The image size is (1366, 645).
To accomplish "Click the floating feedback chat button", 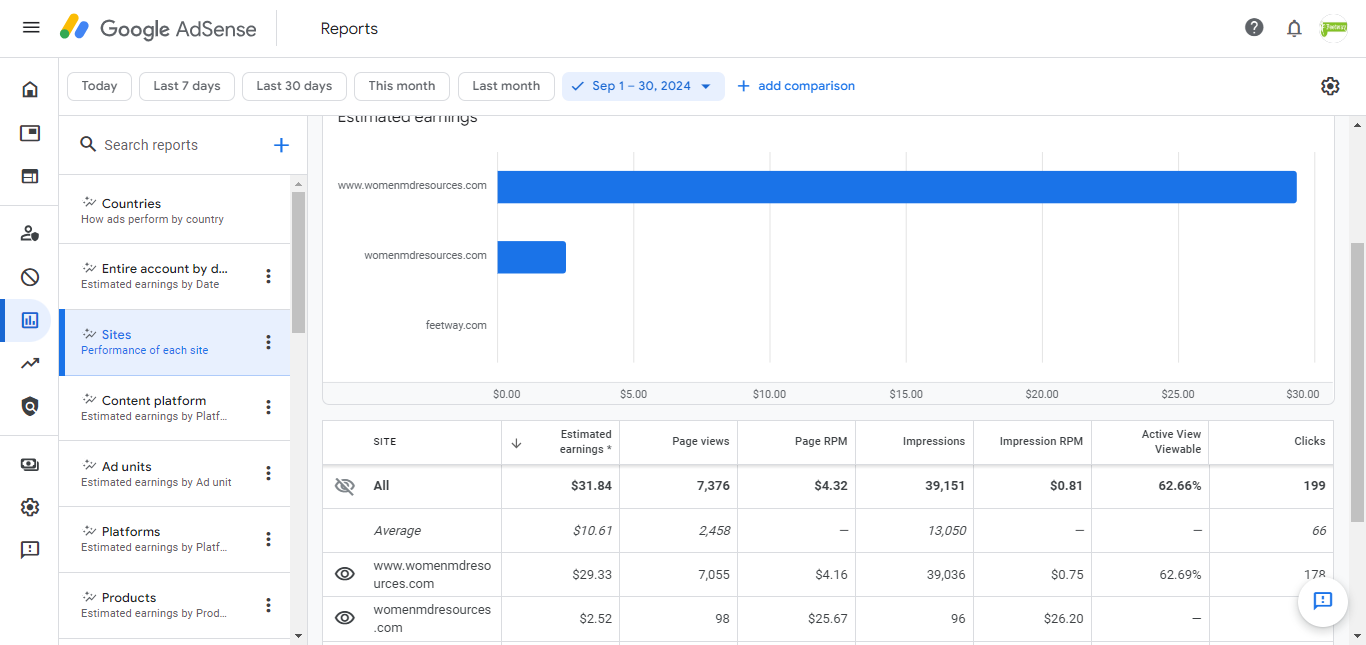I will (1323, 601).
